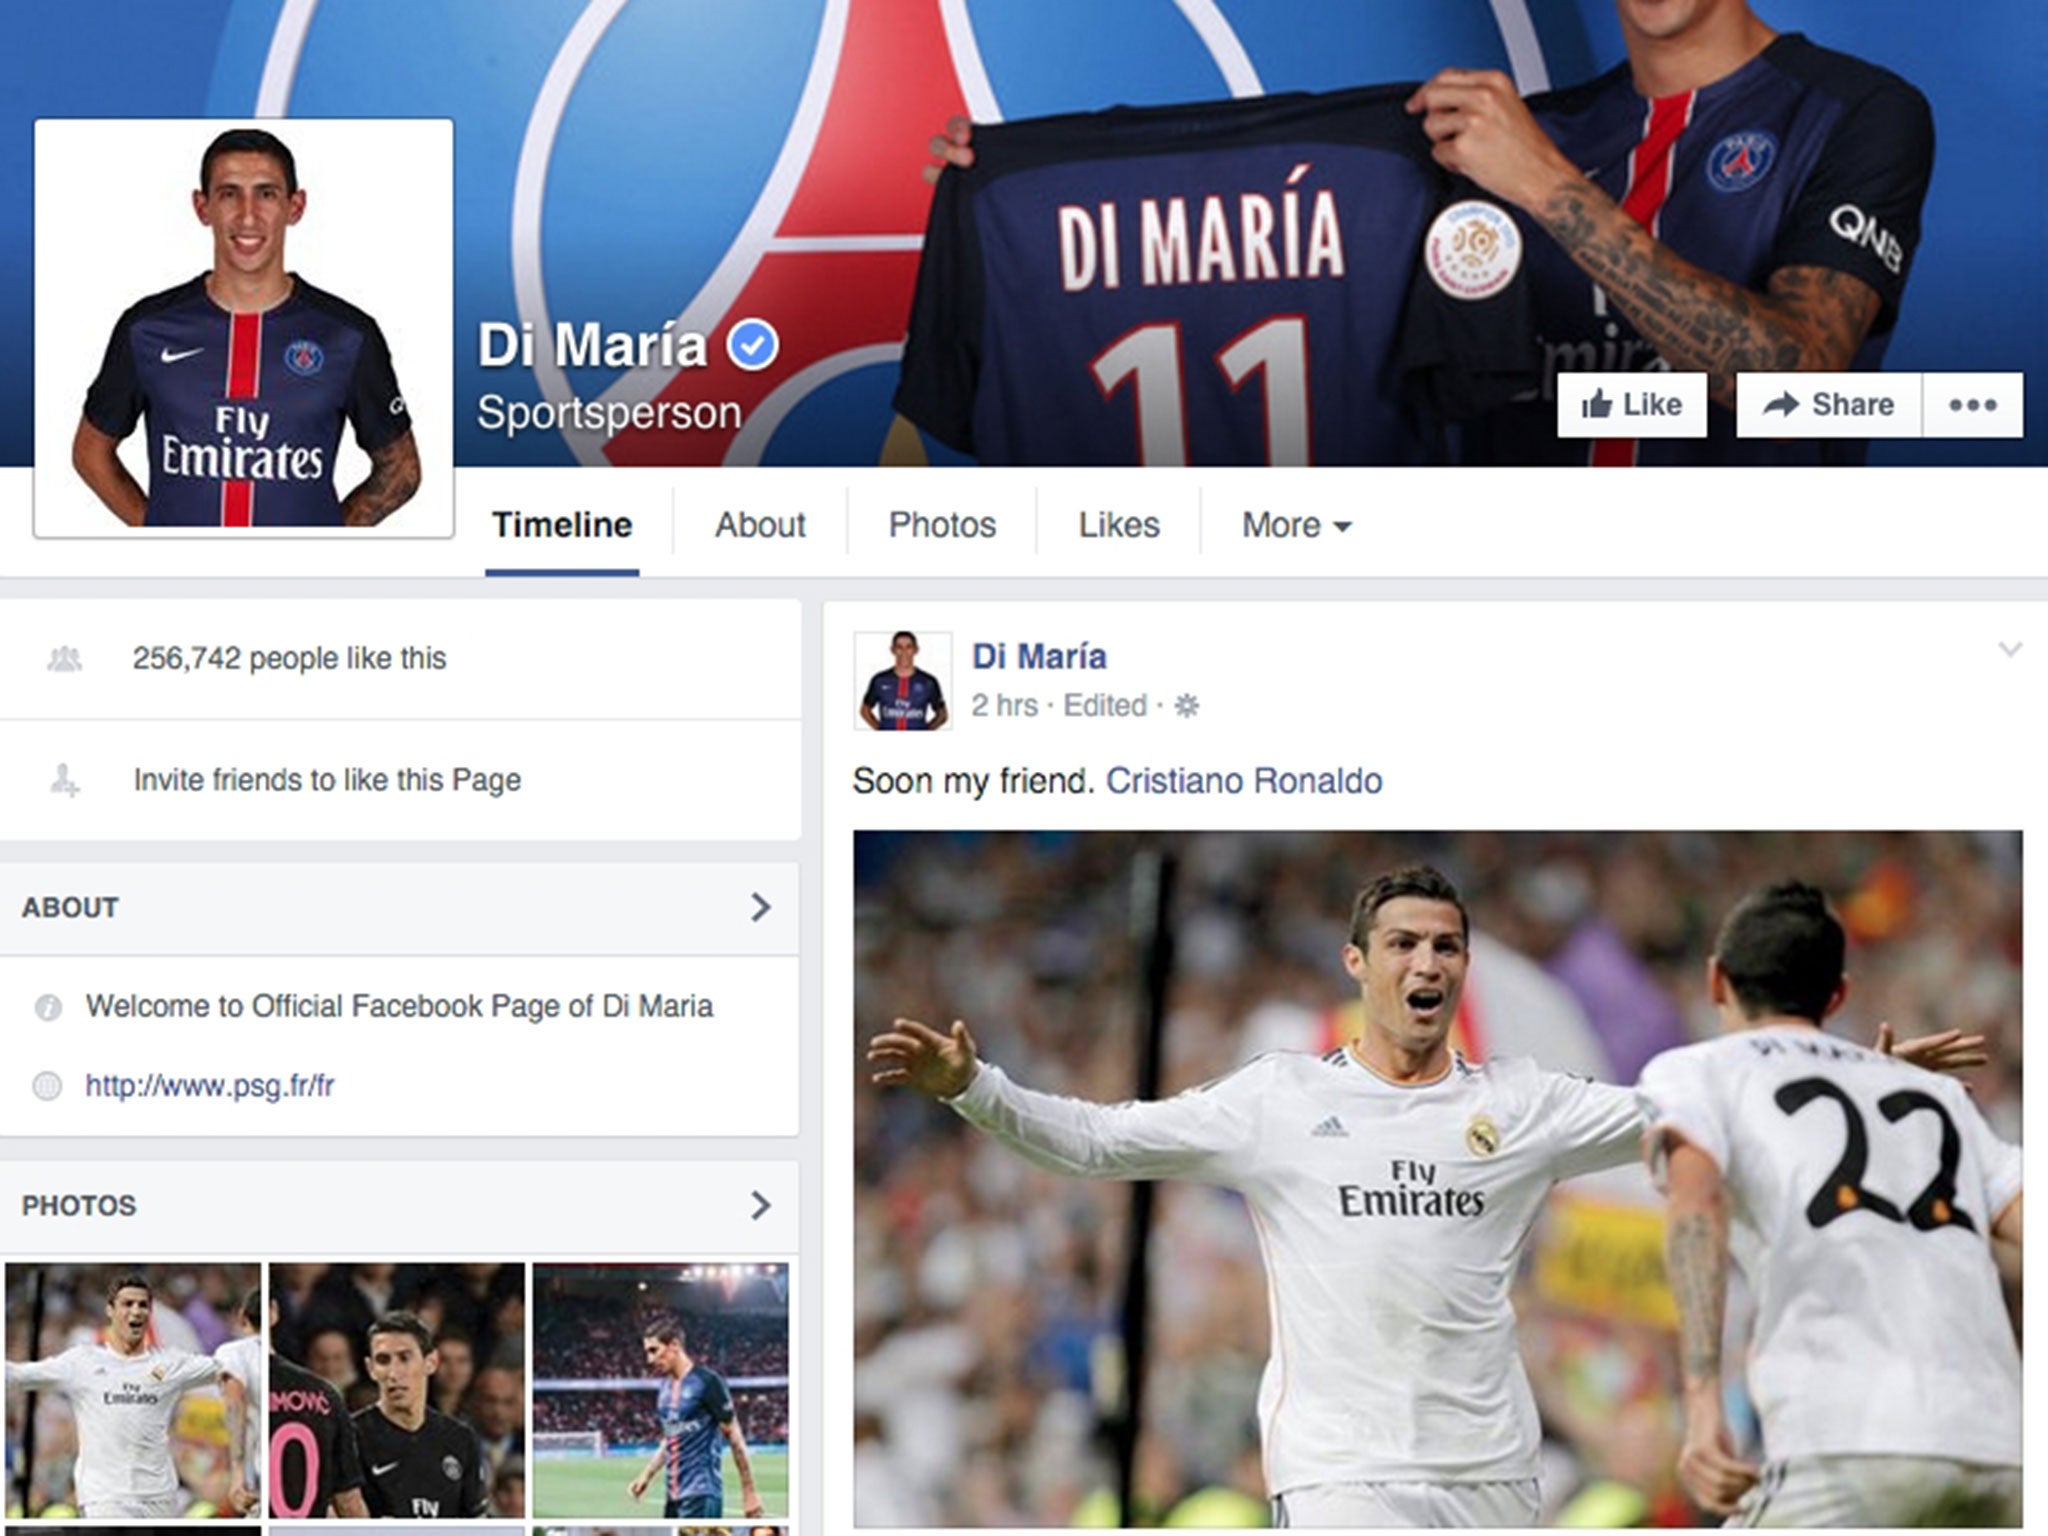Click the blue verified badge beside Di María

pyautogui.click(x=752, y=346)
